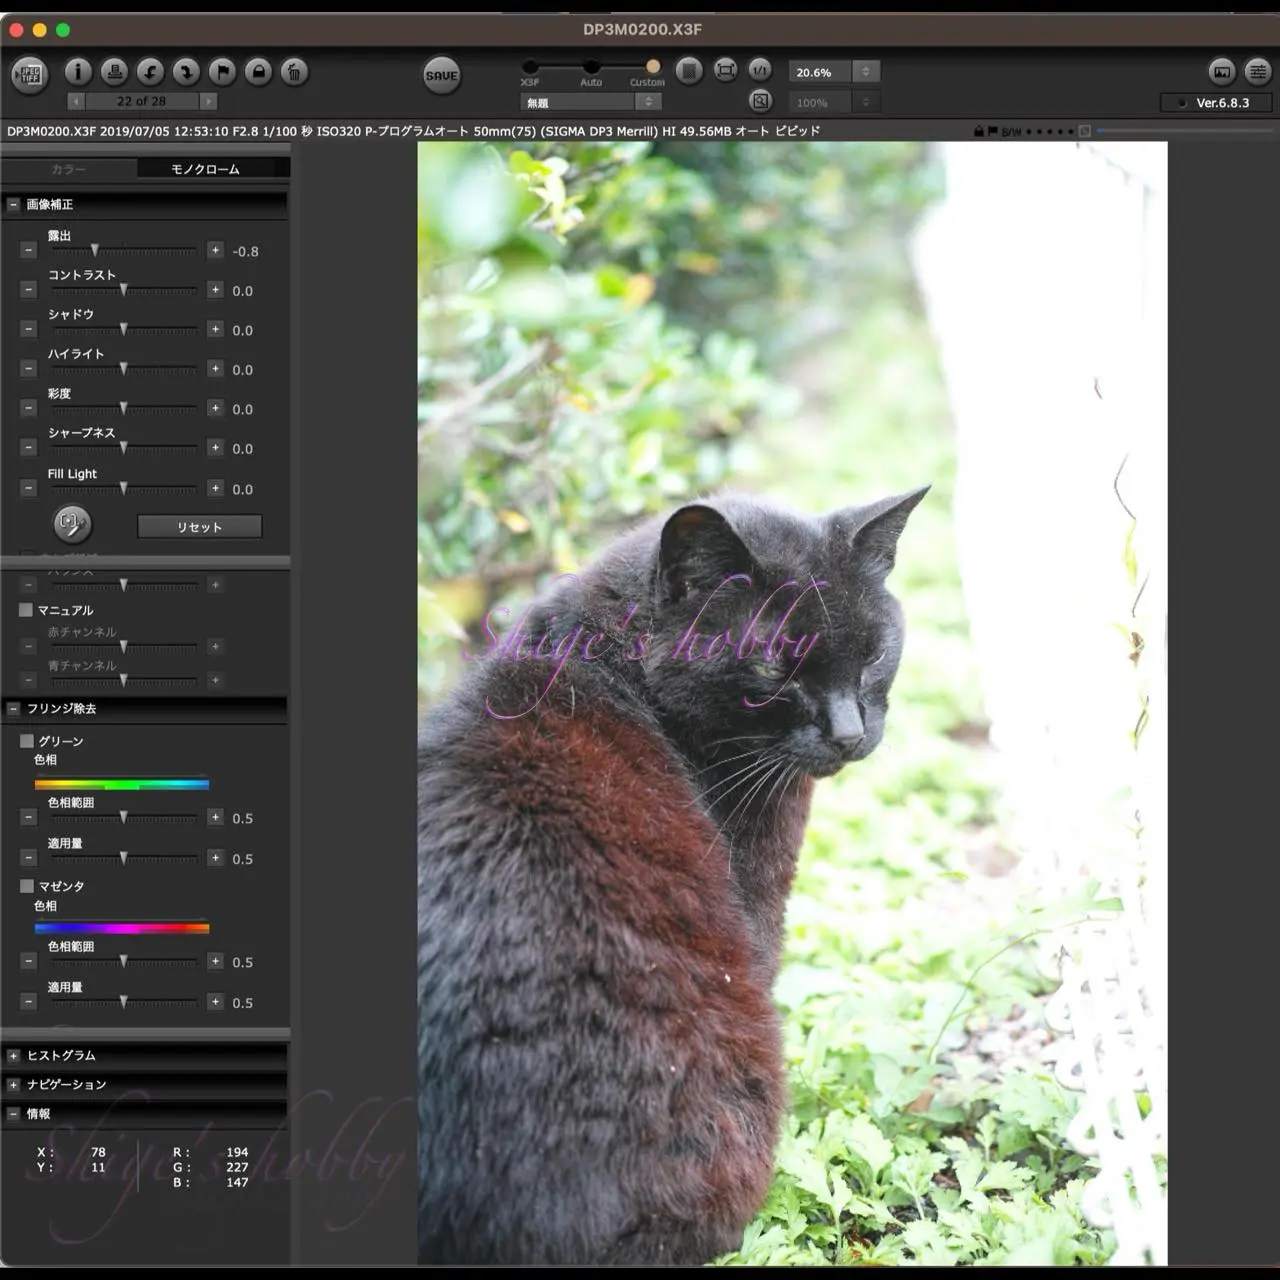1280x1280 pixels.
Task: Click the Ver.6.8.3 version button
Action: pyautogui.click(x=1216, y=102)
